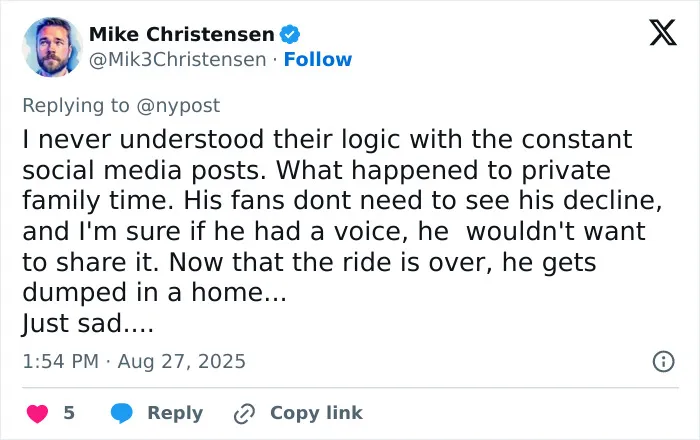The width and height of the screenshot is (700, 440).
Task: Follow the @Mik3Christensen account
Action: (318, 59)
